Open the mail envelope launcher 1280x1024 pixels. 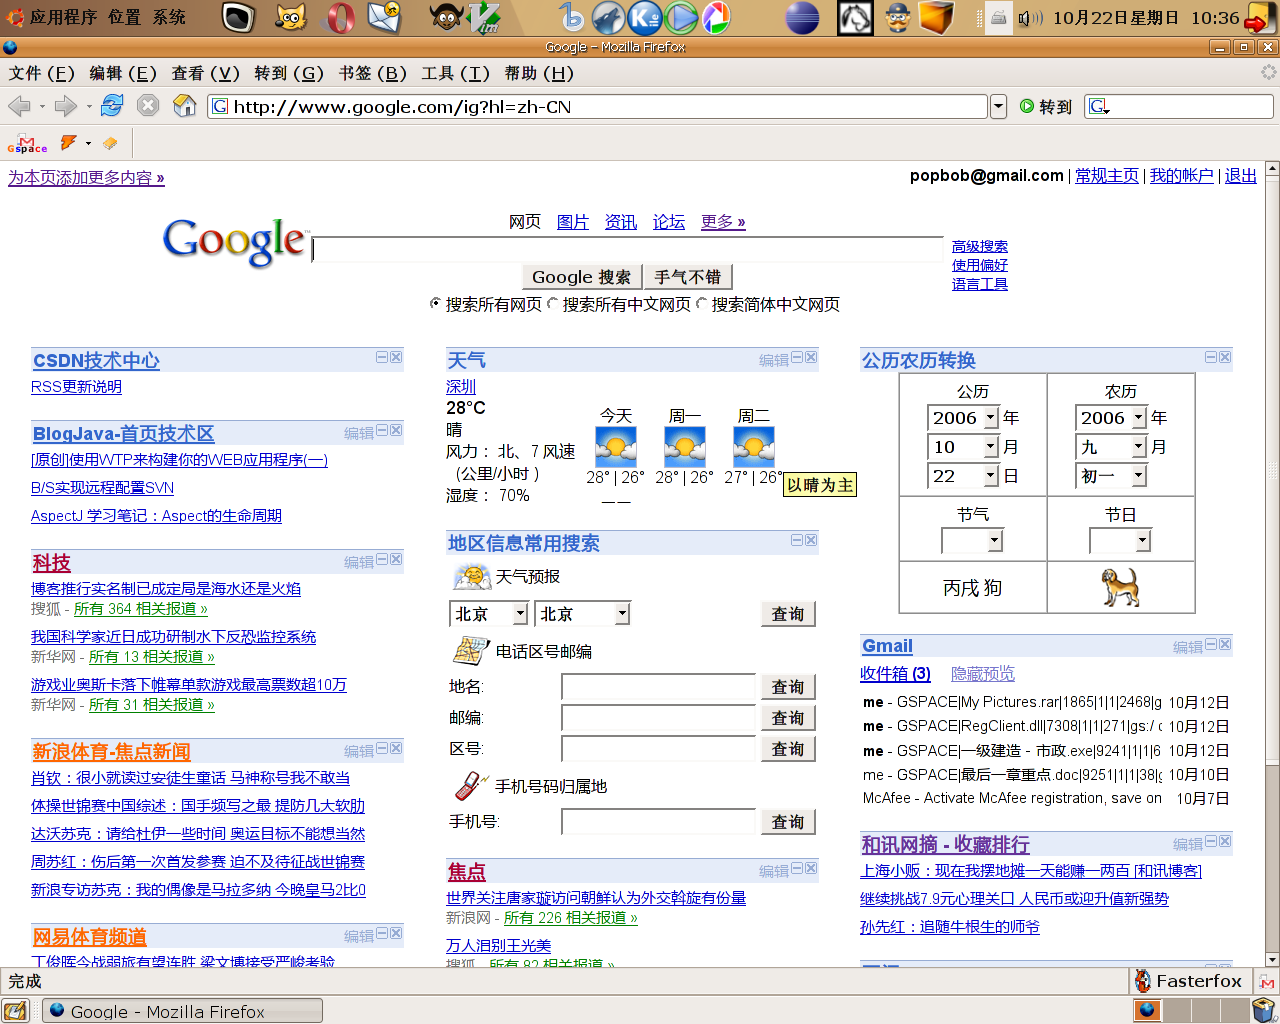384,17
